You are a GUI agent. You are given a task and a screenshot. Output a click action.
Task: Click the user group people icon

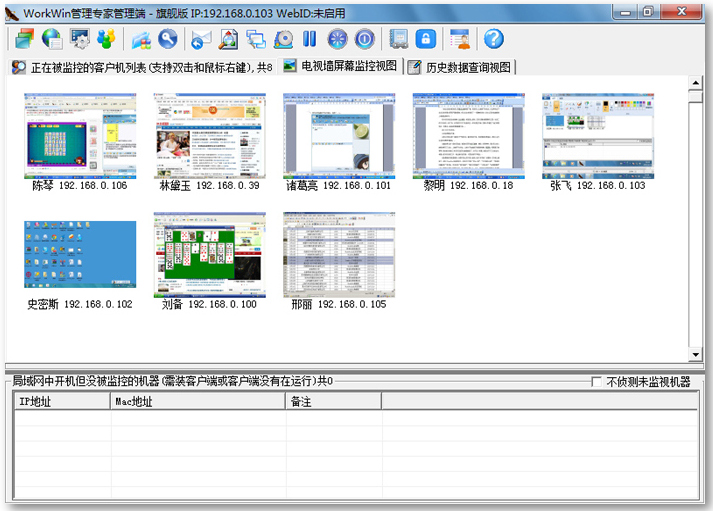pos(106,39)
